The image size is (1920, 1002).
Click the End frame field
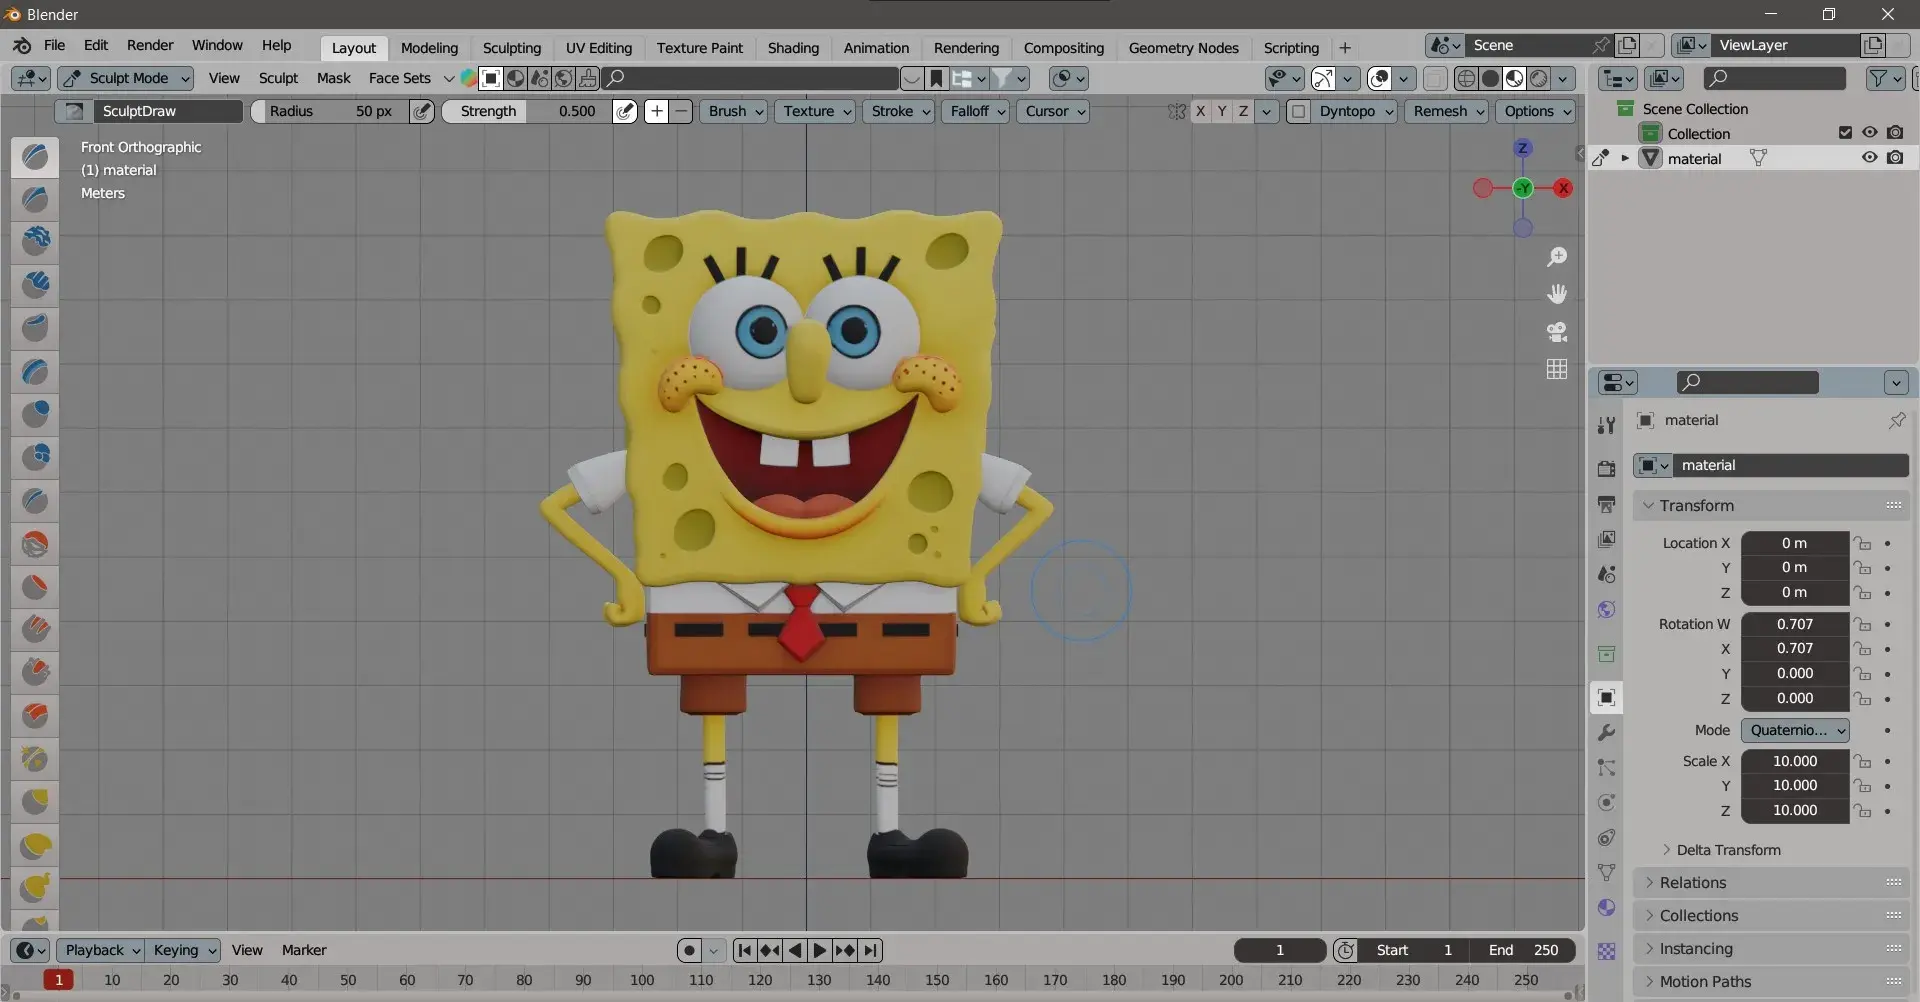(1523, 950)
